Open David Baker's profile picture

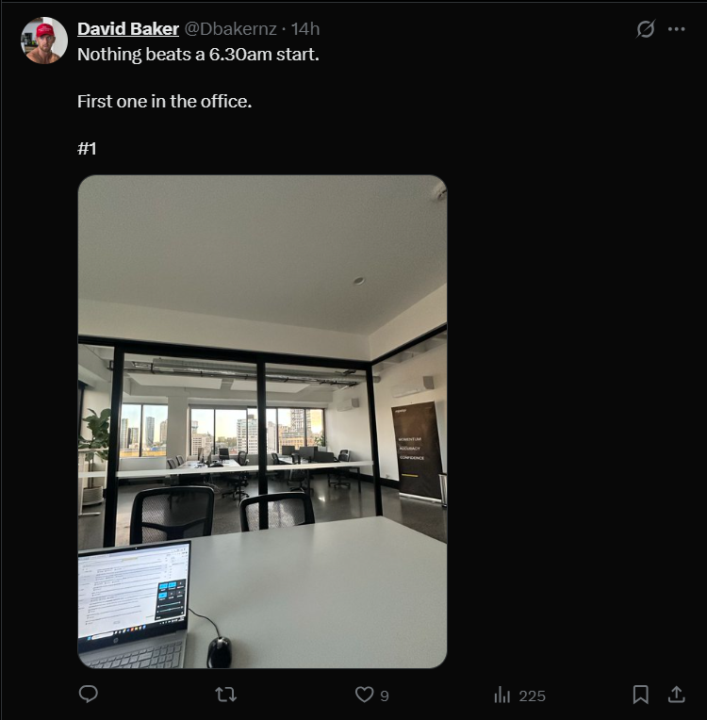point(44,40)
